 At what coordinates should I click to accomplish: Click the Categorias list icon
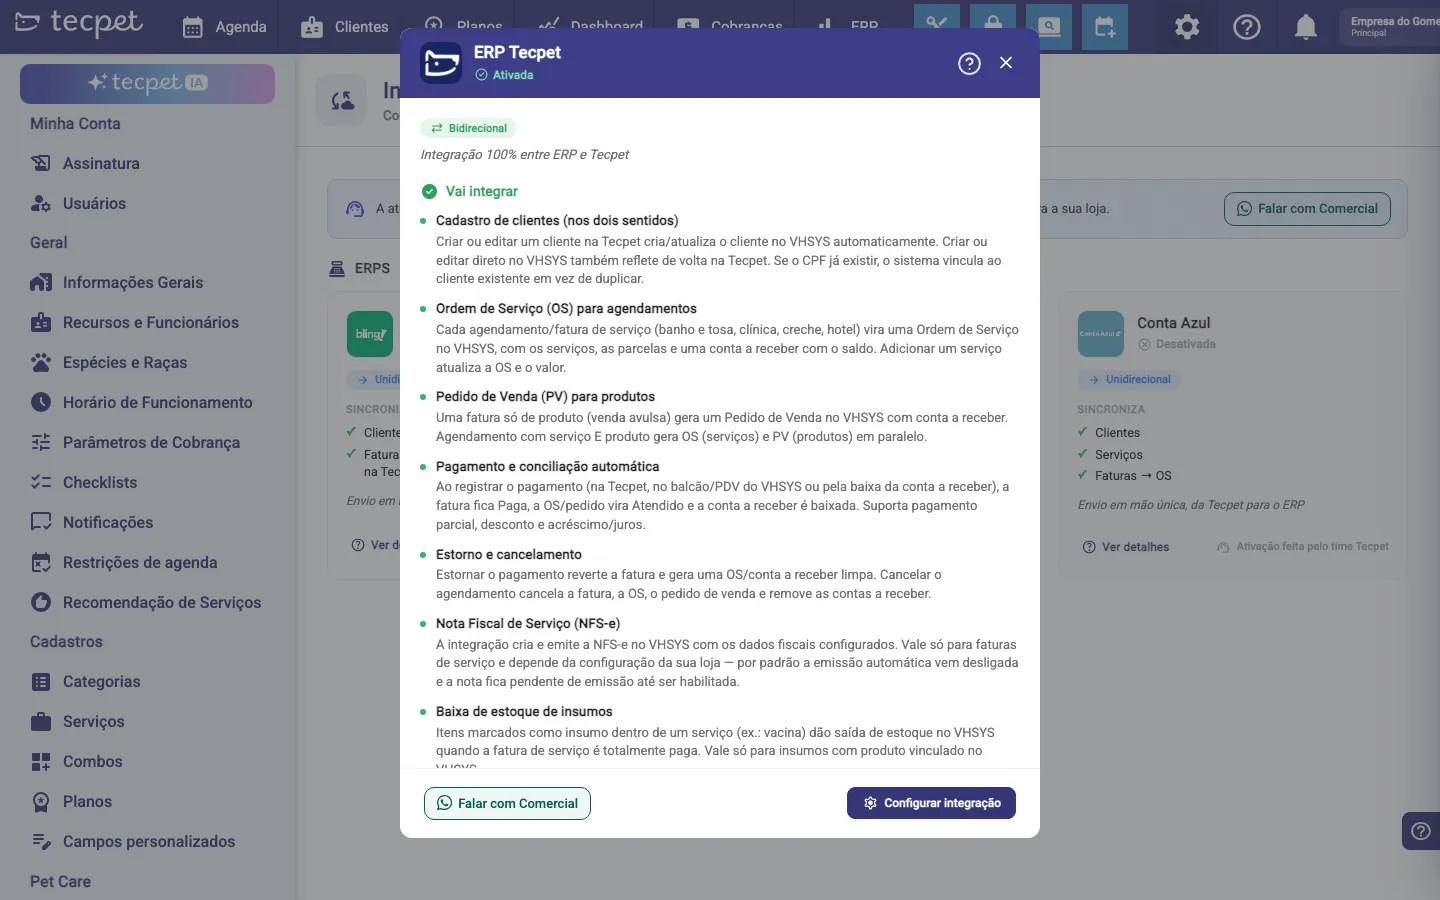[41, 682]
